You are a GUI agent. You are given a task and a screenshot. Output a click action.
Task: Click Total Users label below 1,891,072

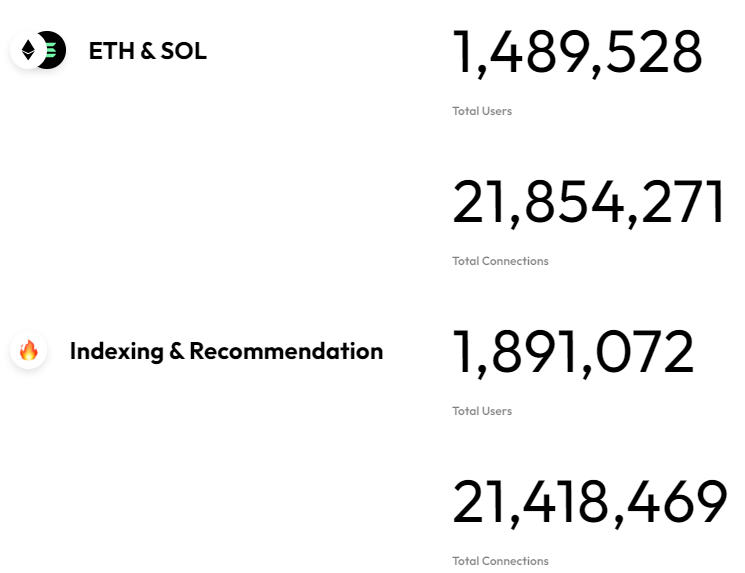pos(482,411)
